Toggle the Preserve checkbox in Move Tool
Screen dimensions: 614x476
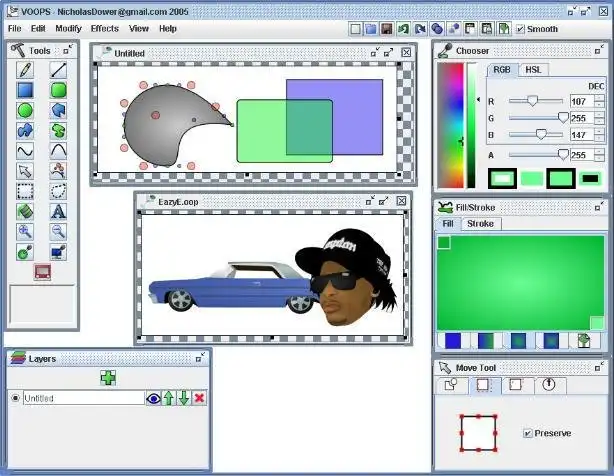pos(527,433)
